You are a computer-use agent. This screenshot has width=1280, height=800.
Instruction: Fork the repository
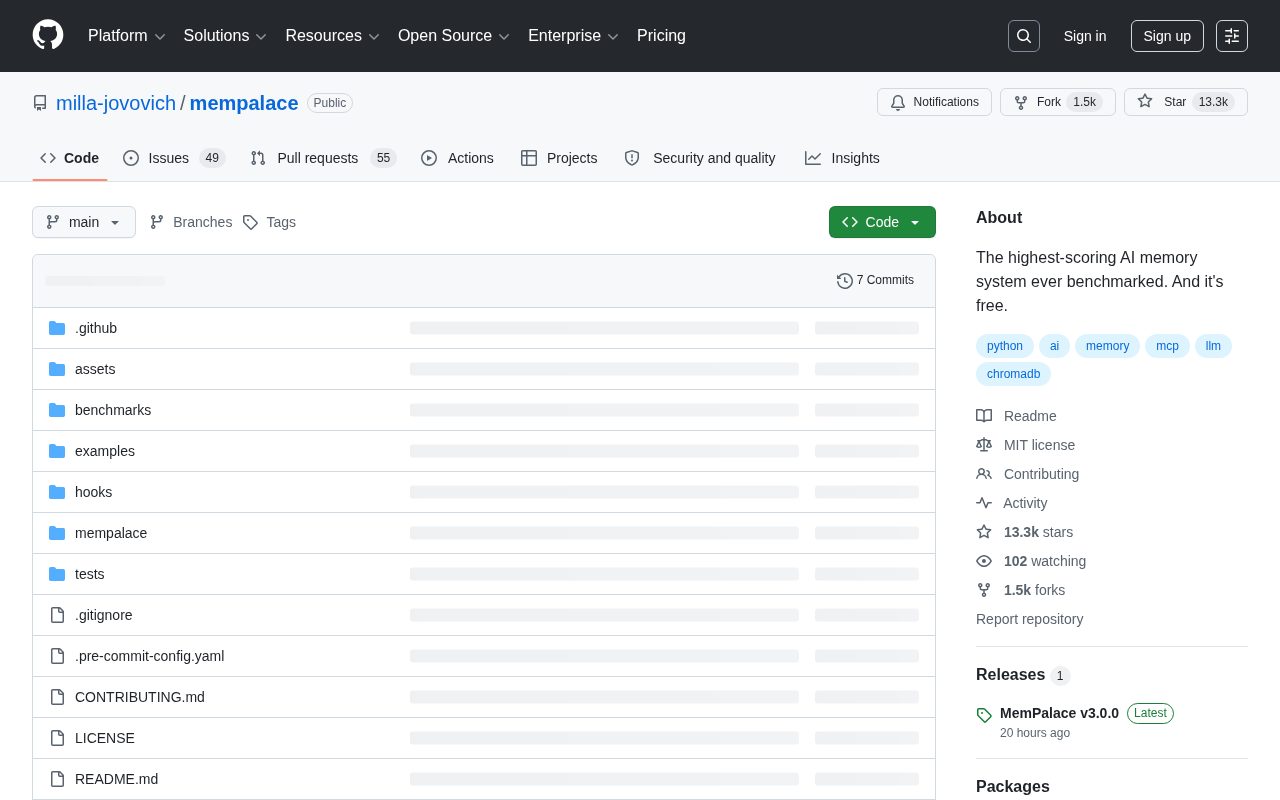pos(1058,102)
